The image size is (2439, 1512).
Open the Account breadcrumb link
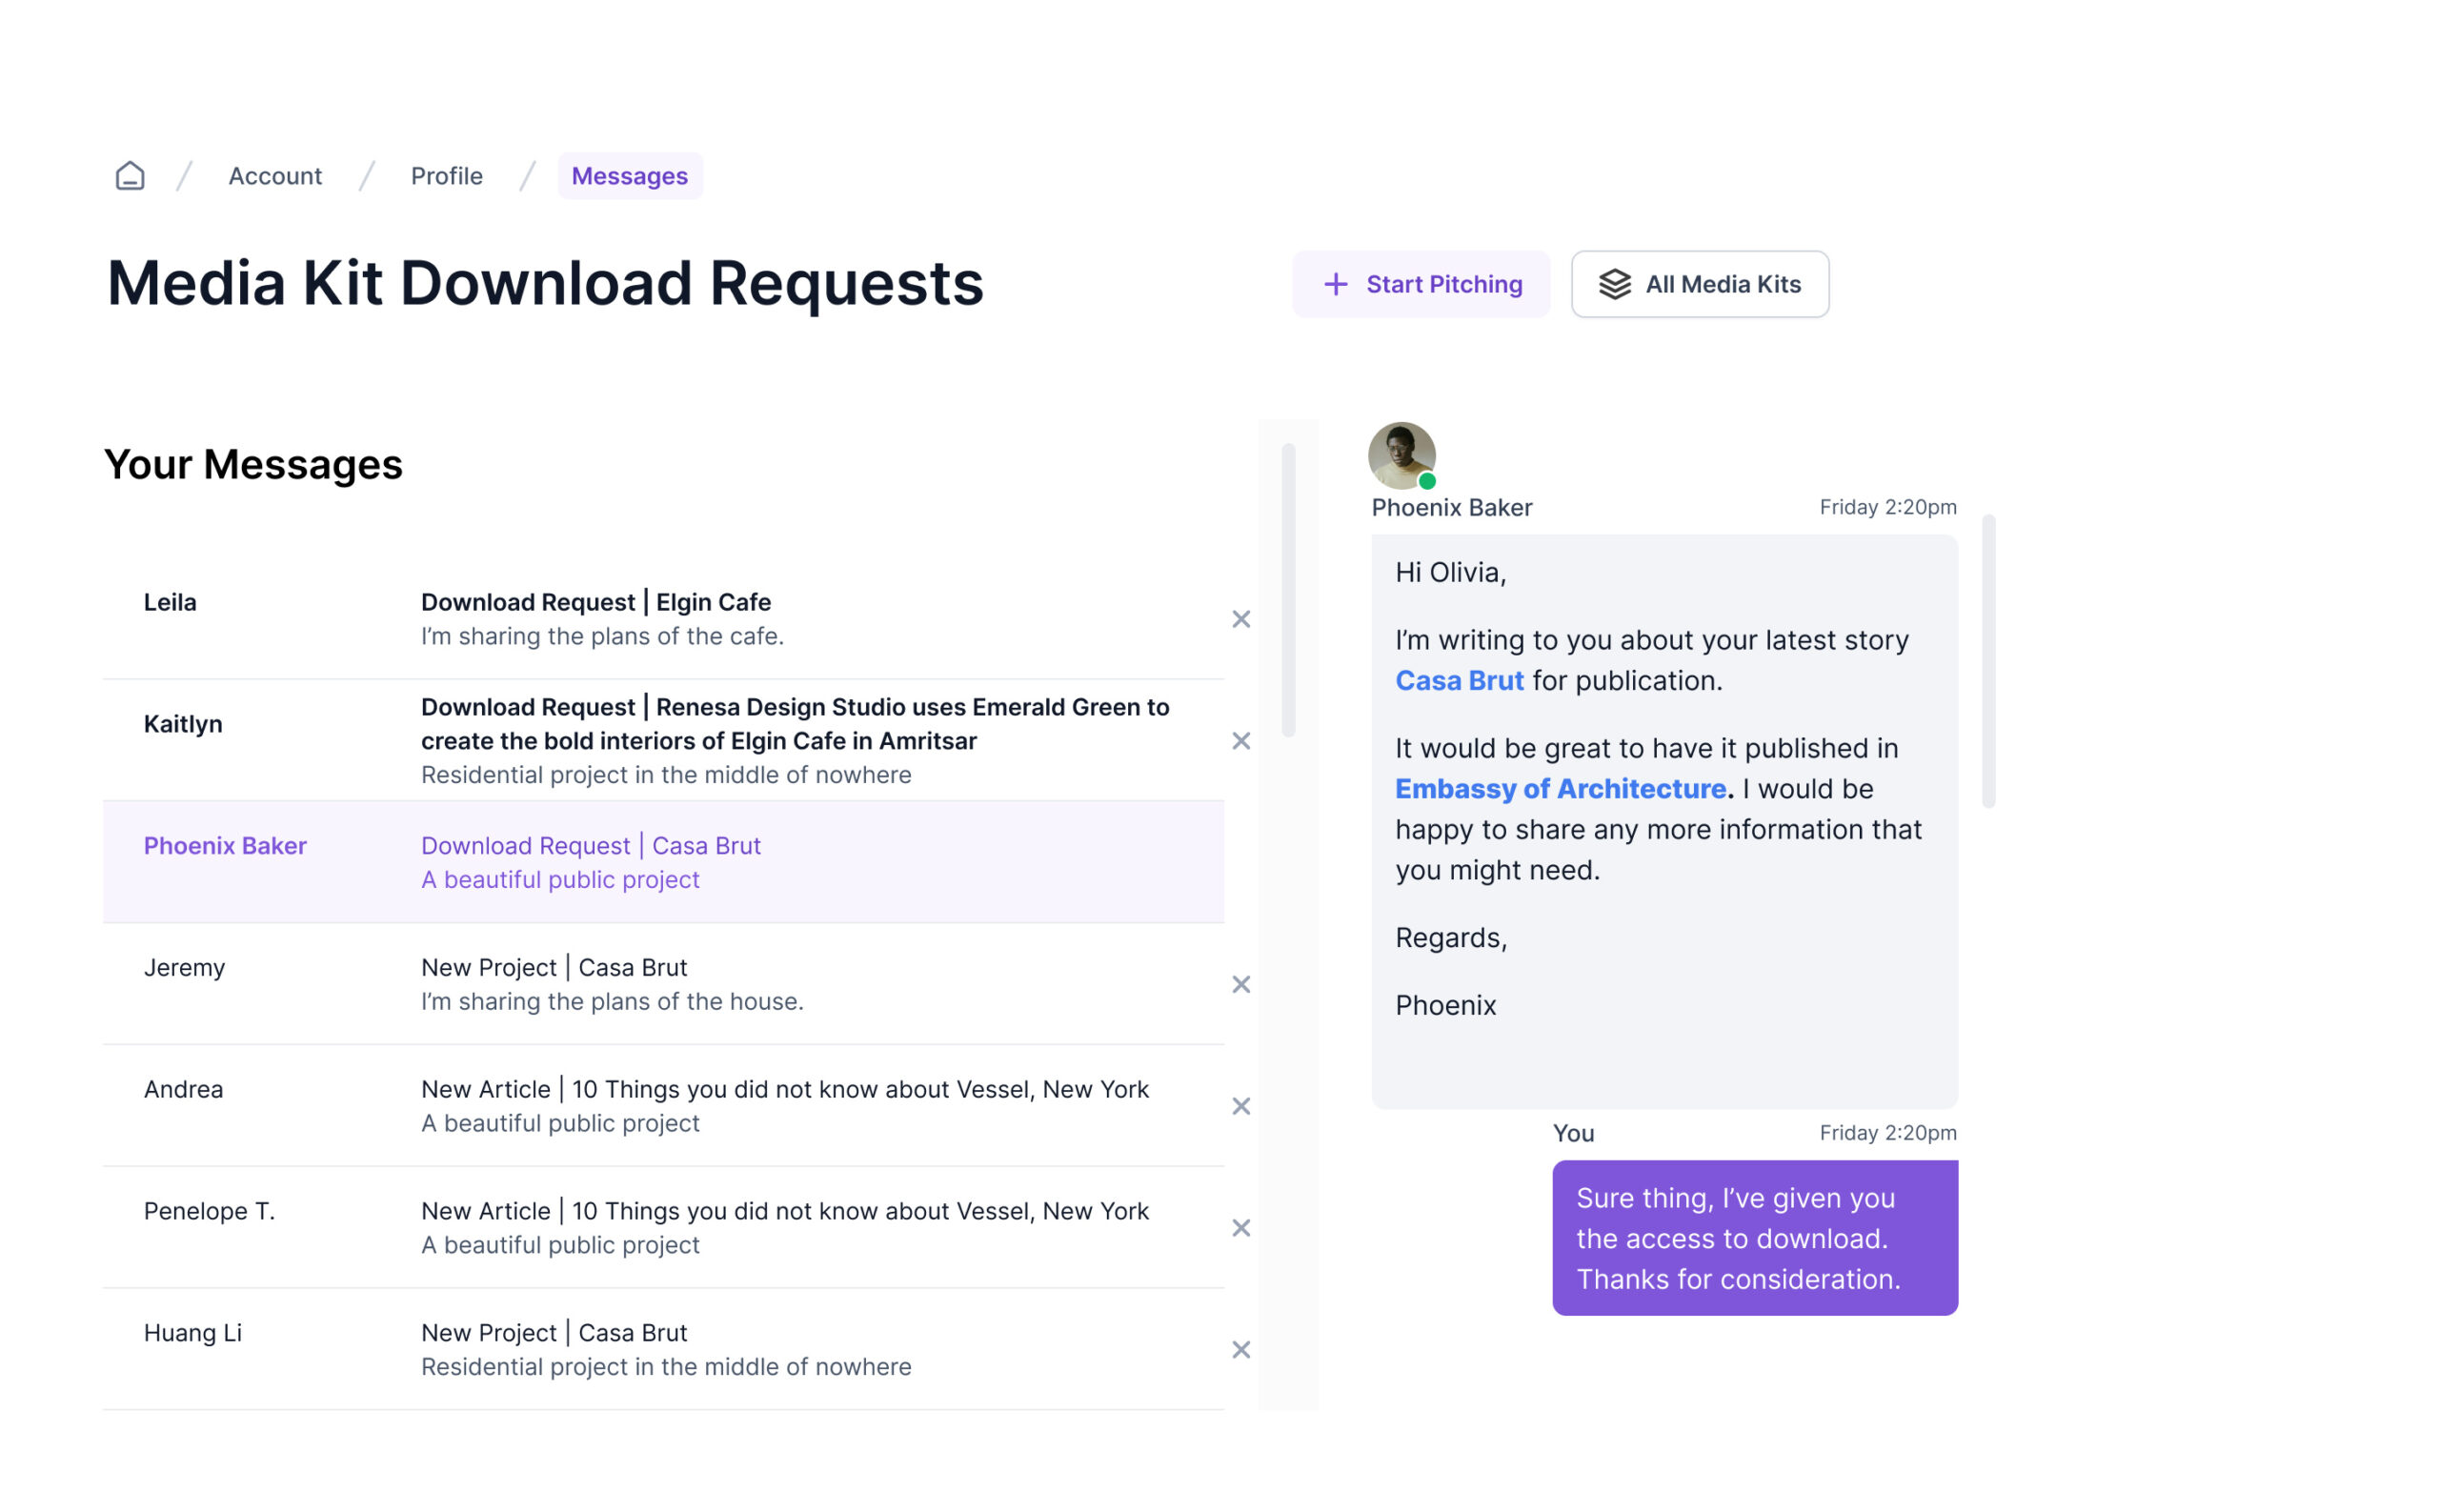point(275,176)
